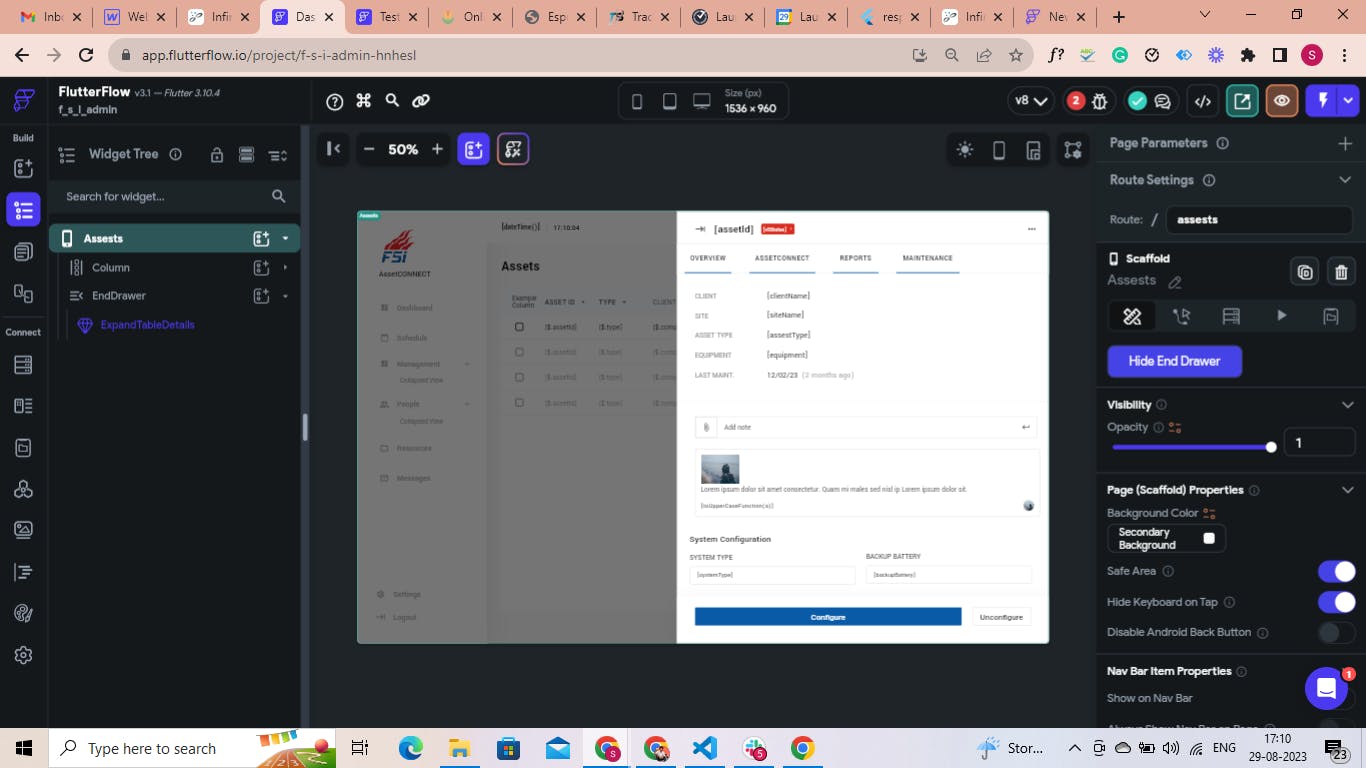The height and width of the screenshot is (768, 1366).
Task: Toggle the Safe Area switch
Action: [1336, 571]
